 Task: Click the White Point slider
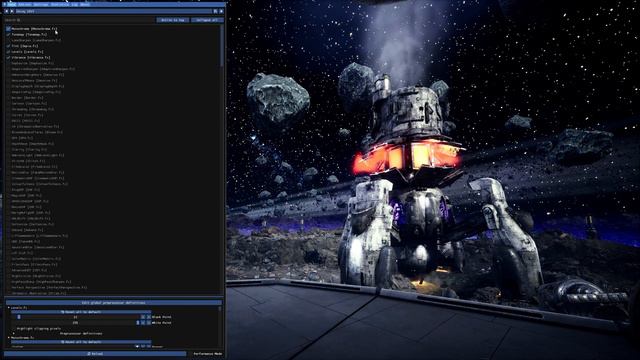(76, 322)
